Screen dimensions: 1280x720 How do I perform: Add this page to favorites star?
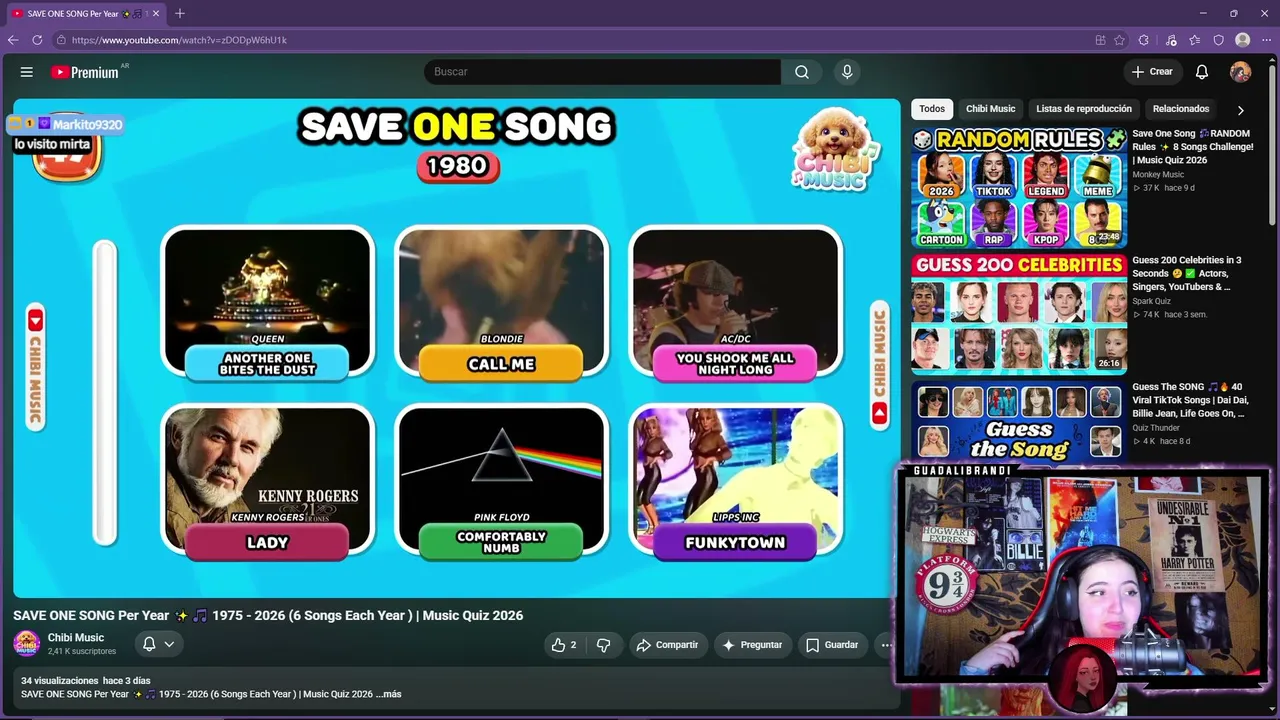1119,40
